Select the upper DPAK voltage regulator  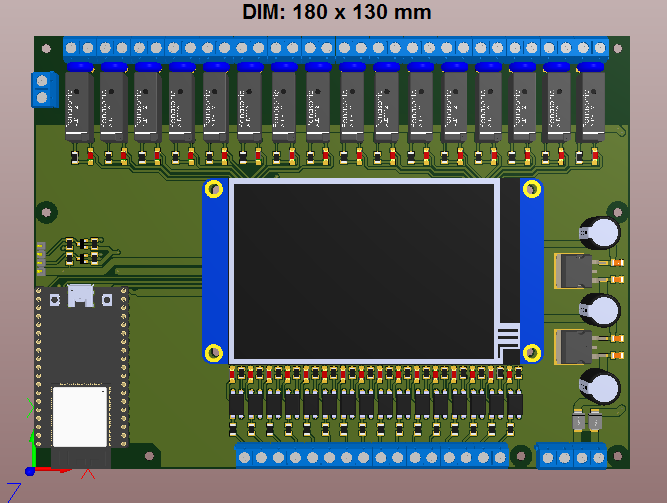573,271
